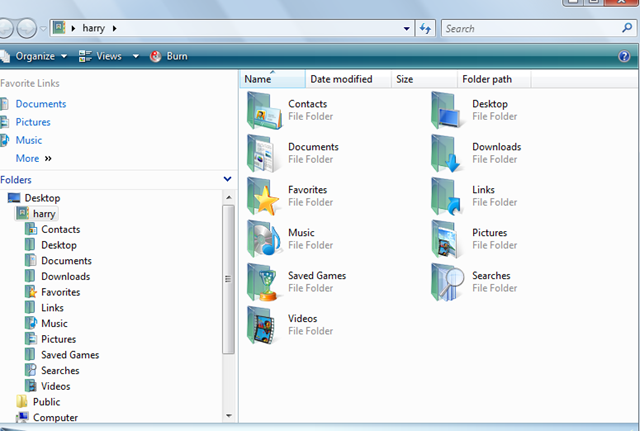Image resolution: width=640 pixels, height=431 pixels.
Task: Select harry user icon in folder tree
Action: coord(22,213)
